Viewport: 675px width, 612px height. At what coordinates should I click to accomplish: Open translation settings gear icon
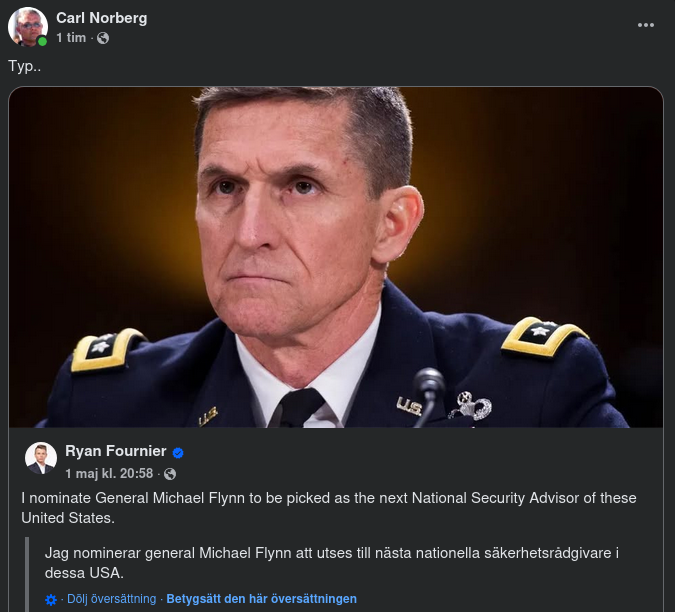point(51,600)
